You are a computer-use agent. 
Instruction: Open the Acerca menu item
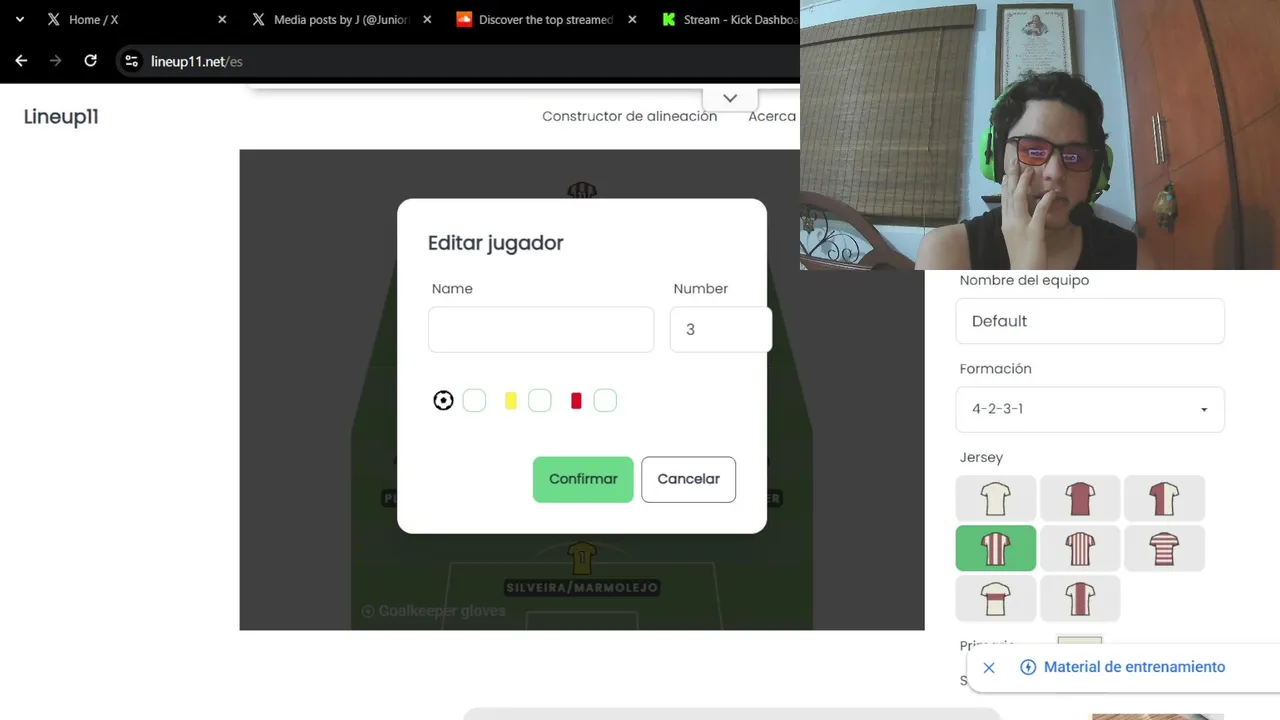772,116
